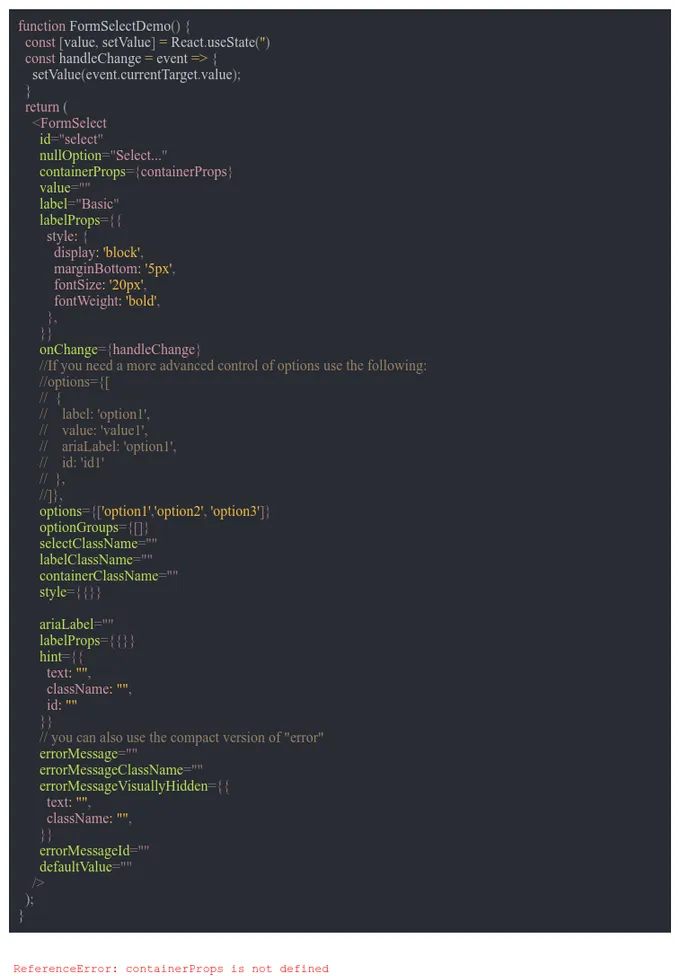Click the optionGroups={[]} attribute
The width and height of the screenshot is (680, 976).
pyautogui.click(x=94, y=528)
